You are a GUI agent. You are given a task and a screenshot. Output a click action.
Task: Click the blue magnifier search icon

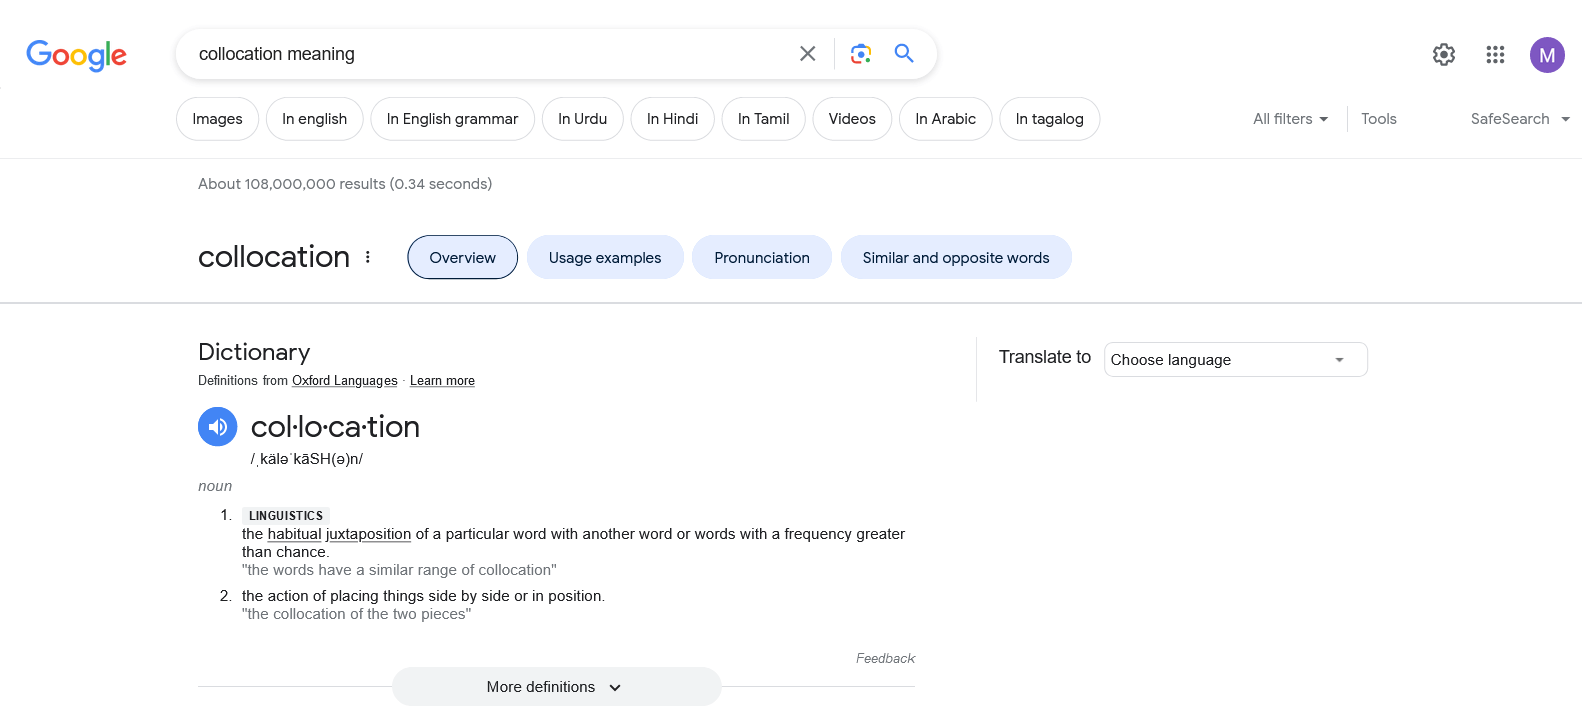click(904, 54)
